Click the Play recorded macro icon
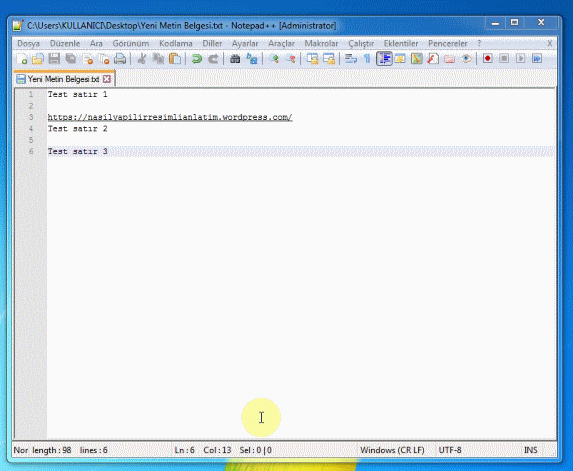573x471 pixels. (520, 58)
